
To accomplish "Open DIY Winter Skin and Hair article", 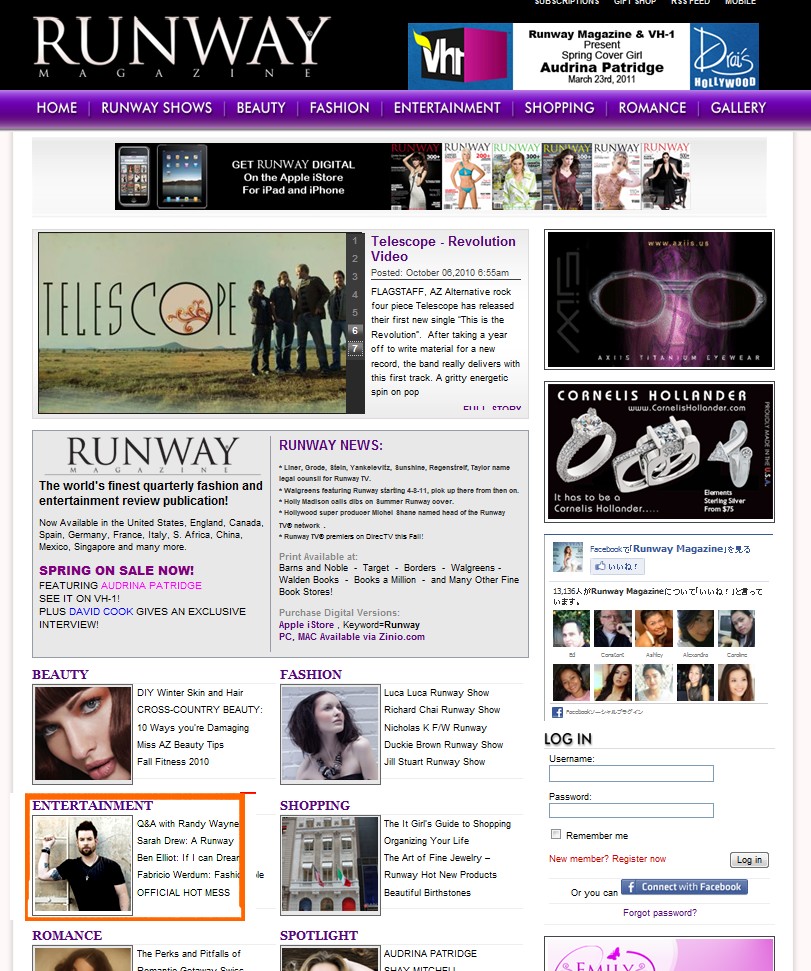I will coord(190,692).
